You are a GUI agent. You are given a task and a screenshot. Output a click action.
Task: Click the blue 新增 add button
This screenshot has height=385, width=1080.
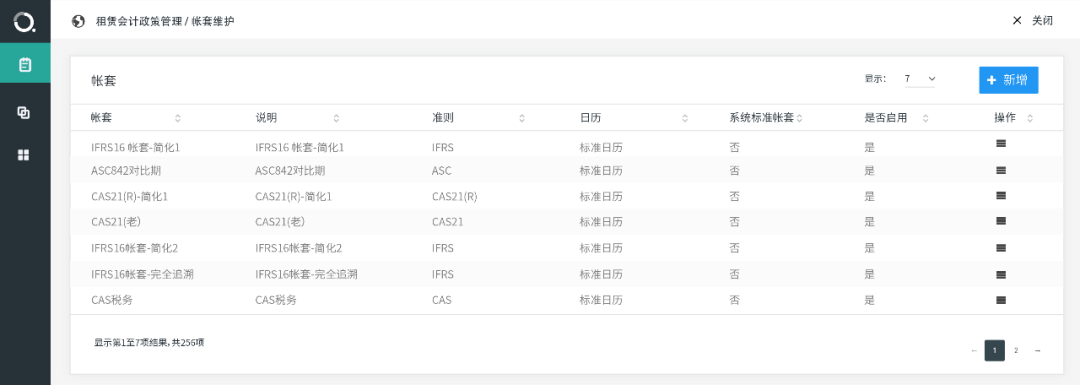tap(1008, 80)
